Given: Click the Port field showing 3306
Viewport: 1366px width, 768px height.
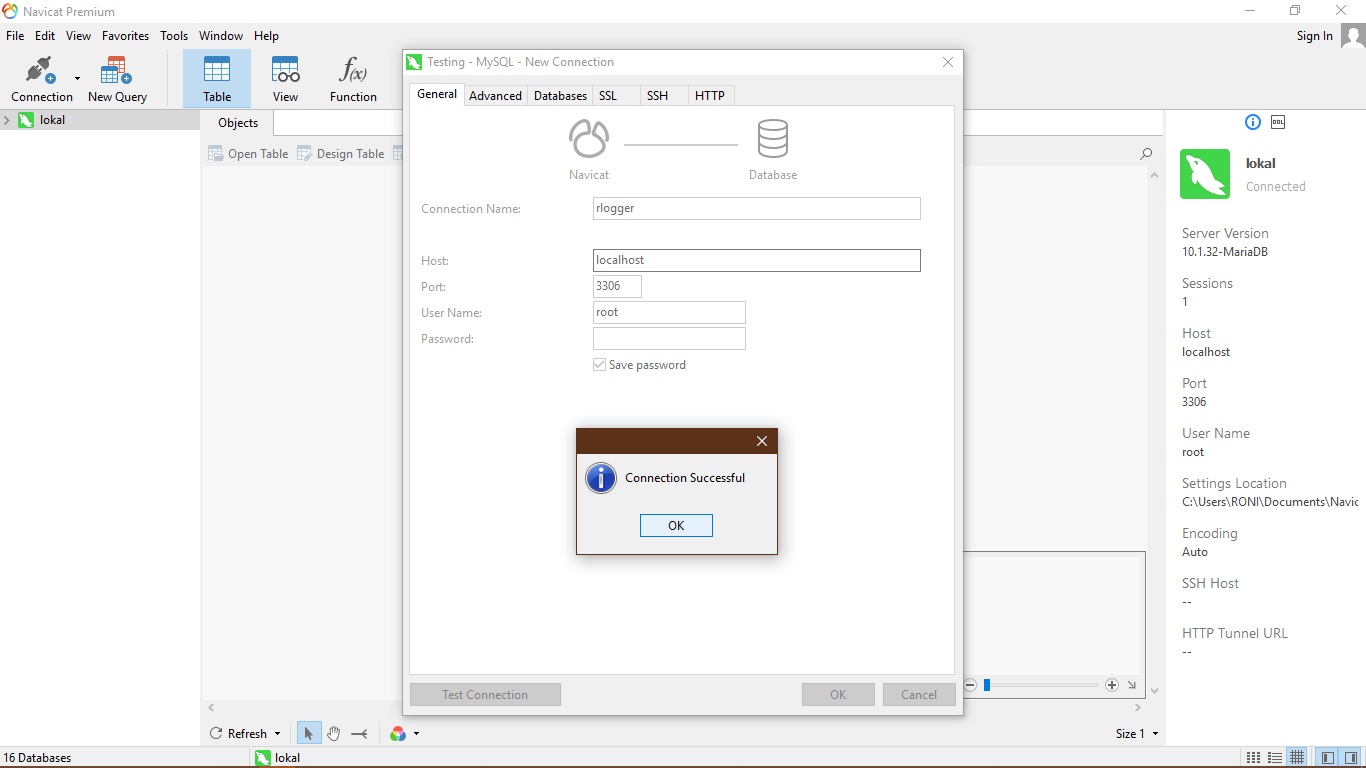Looking at the screenshot, I should [x=617, y=286].
